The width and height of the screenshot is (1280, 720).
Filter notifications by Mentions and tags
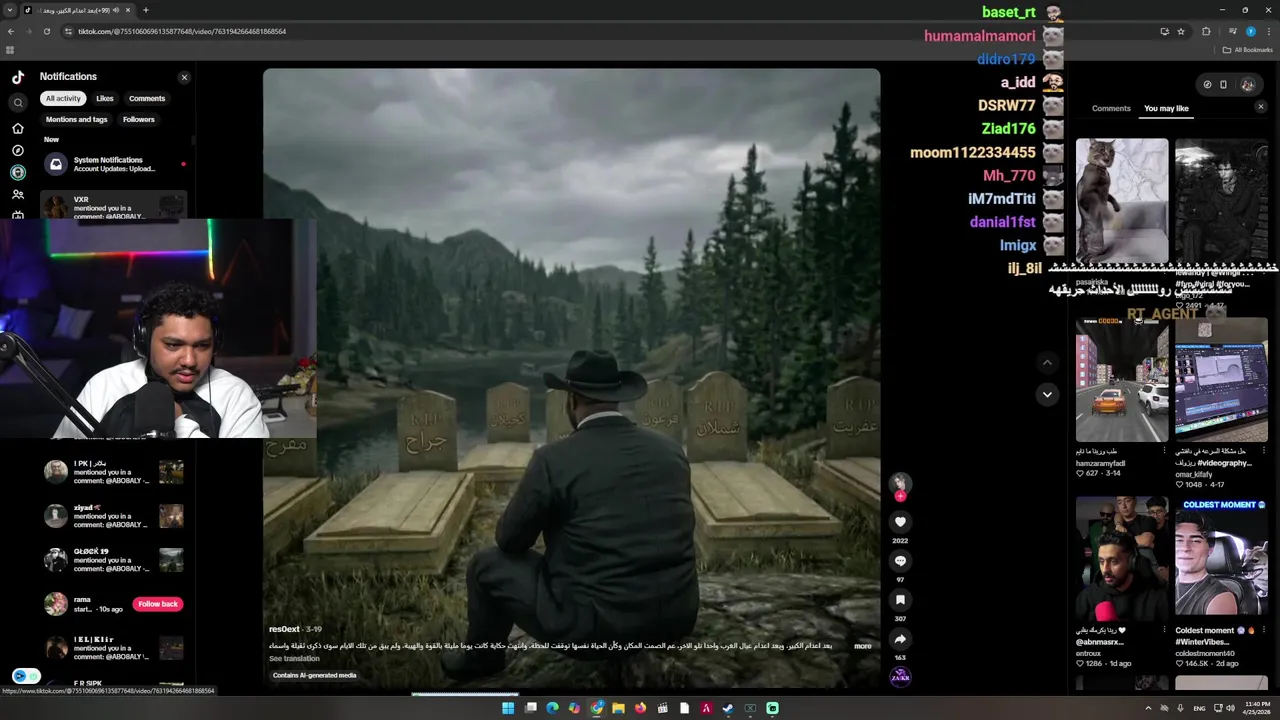(77, 119)
